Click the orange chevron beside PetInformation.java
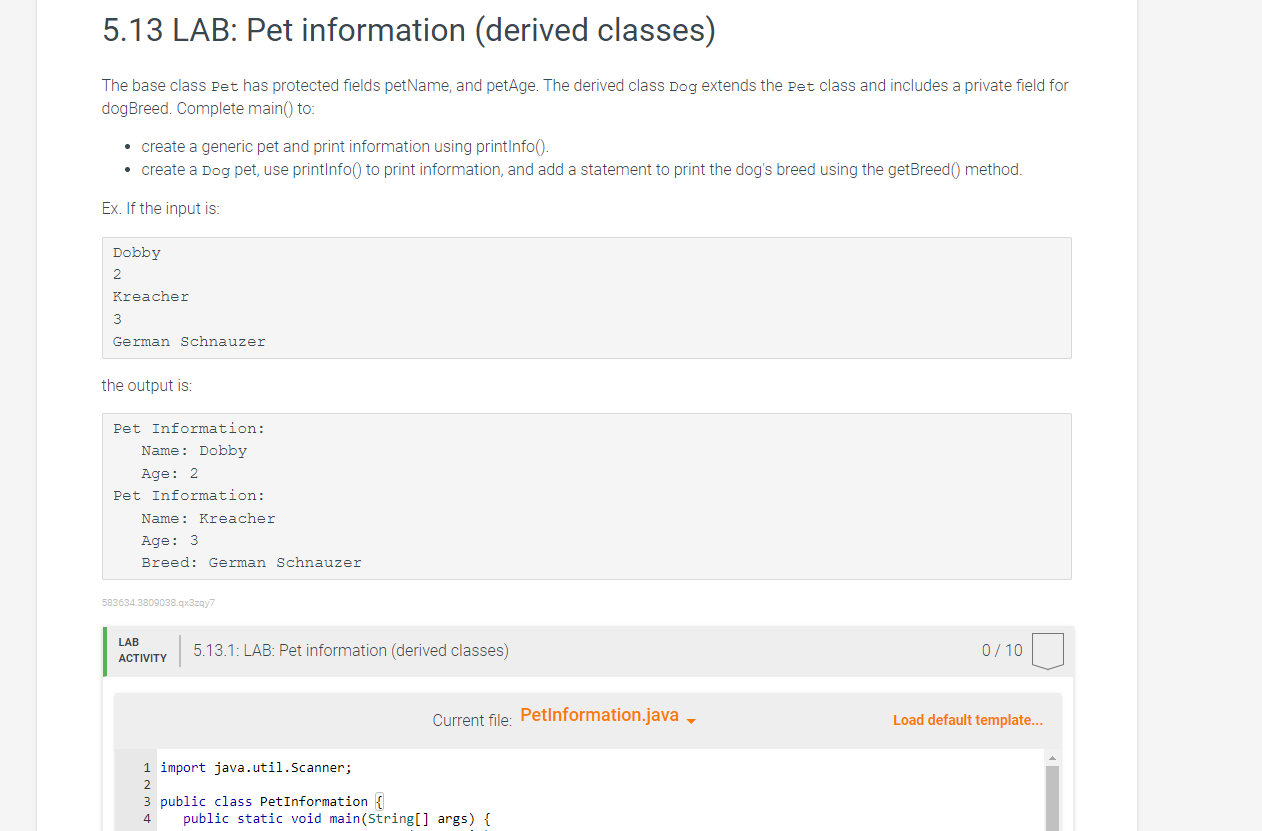Viewport: 1262px width, 831px height. click(x=691, y=719)
